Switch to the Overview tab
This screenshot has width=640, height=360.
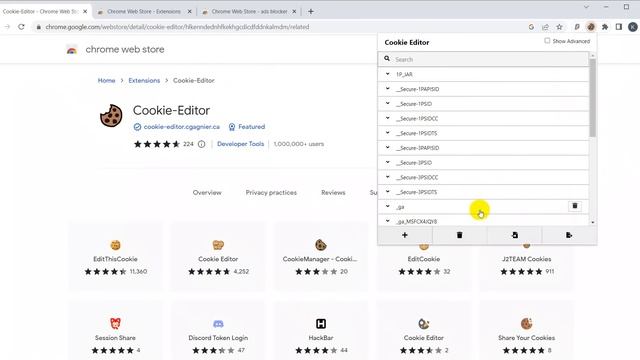[x=207, y=193]
